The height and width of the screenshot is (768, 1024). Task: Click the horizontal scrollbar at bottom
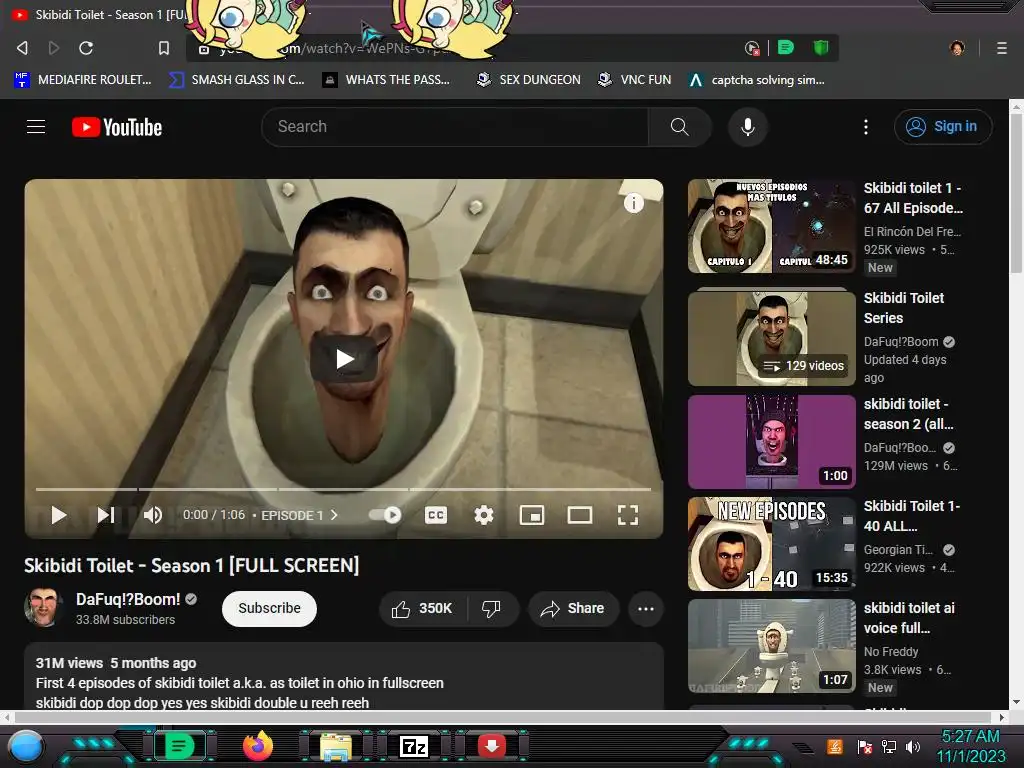(x=503, y=717)
